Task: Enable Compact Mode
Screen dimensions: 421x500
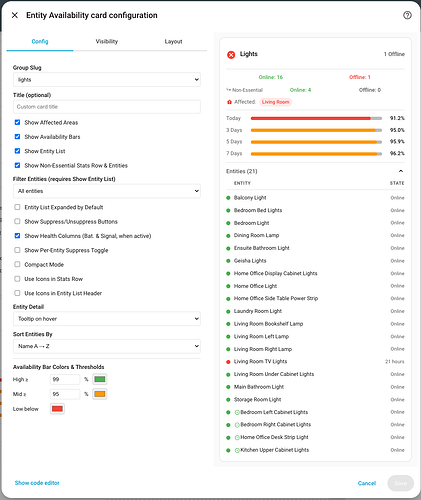Action: 17,264
